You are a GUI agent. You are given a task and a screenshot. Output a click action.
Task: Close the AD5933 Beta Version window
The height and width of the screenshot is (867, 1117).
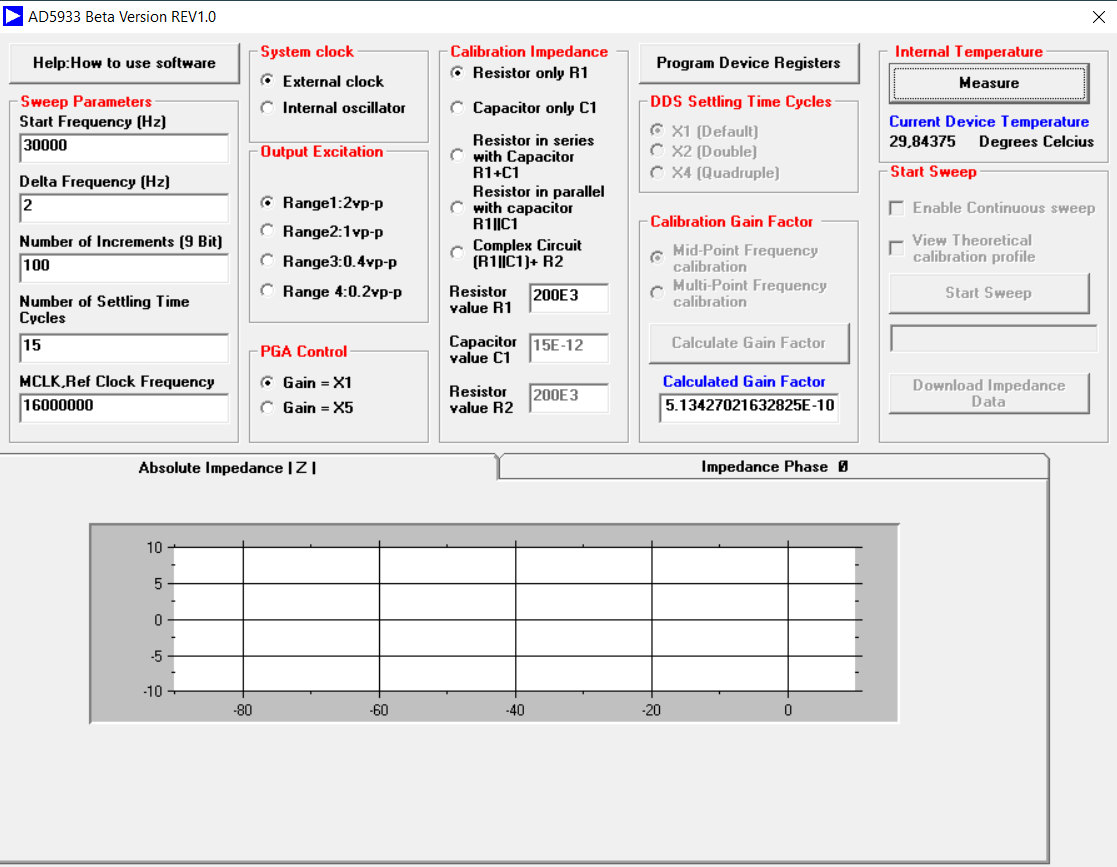click(x=1098, y=17)
